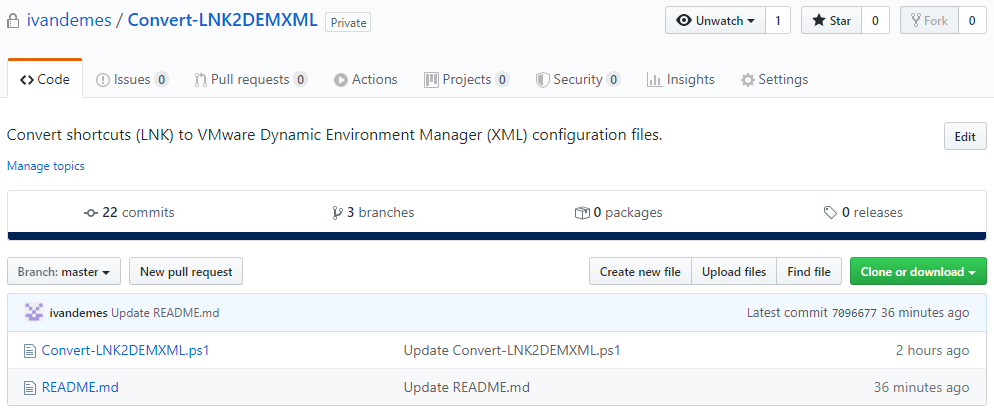Click the Issues exclamation icon
The height and width of the screenshot is (413, 994).
pyautogui.click(x=103, y=80)
